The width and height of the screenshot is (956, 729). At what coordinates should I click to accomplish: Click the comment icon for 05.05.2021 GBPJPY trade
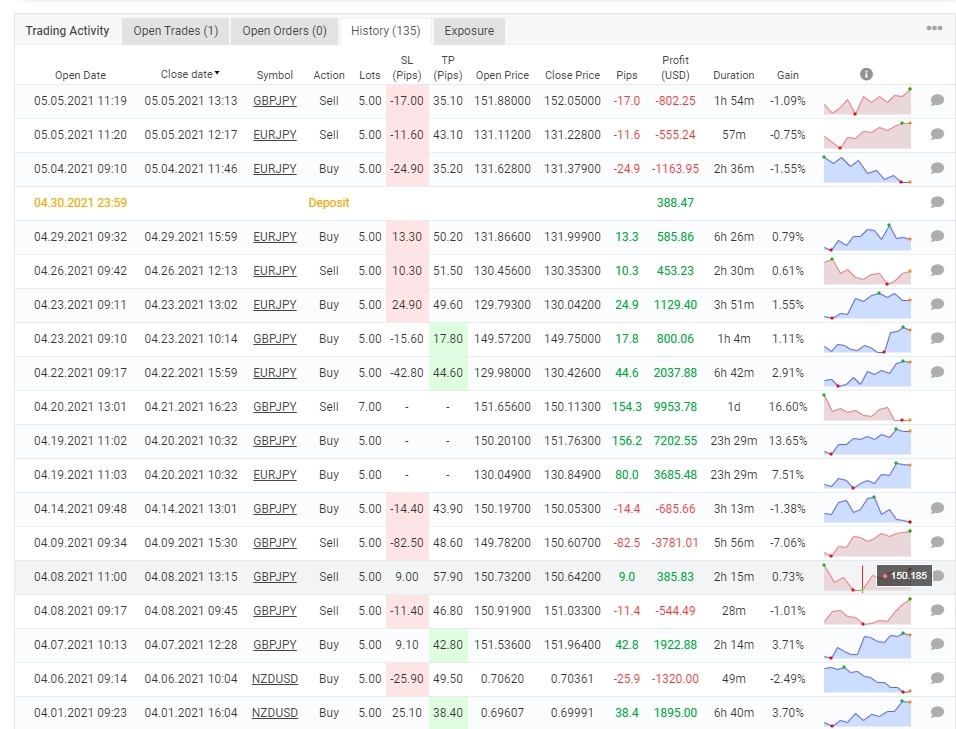(x=937, y=100)
